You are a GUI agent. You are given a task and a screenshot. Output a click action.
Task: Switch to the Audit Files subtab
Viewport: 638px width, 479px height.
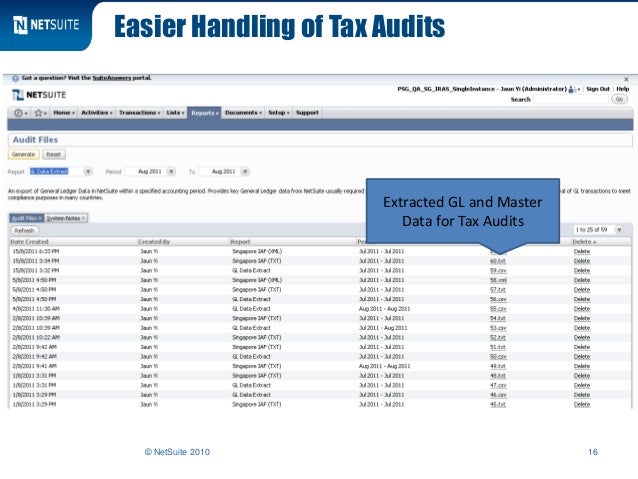[x=26, y=219]
